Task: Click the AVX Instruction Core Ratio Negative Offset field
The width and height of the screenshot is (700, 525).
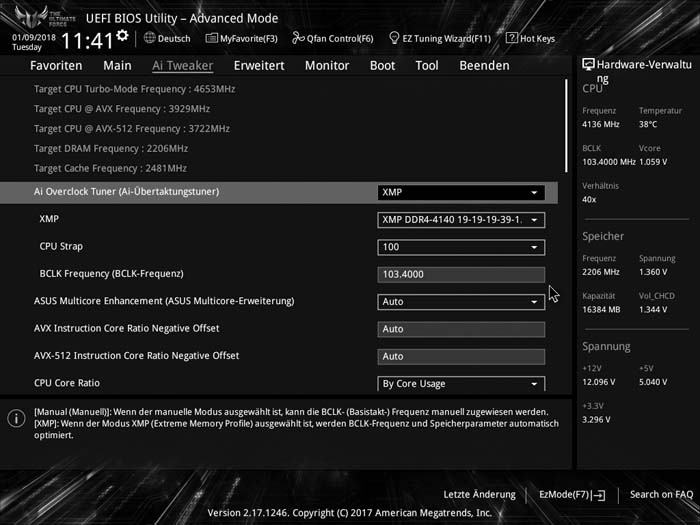Action: click(x=461, y=329)
